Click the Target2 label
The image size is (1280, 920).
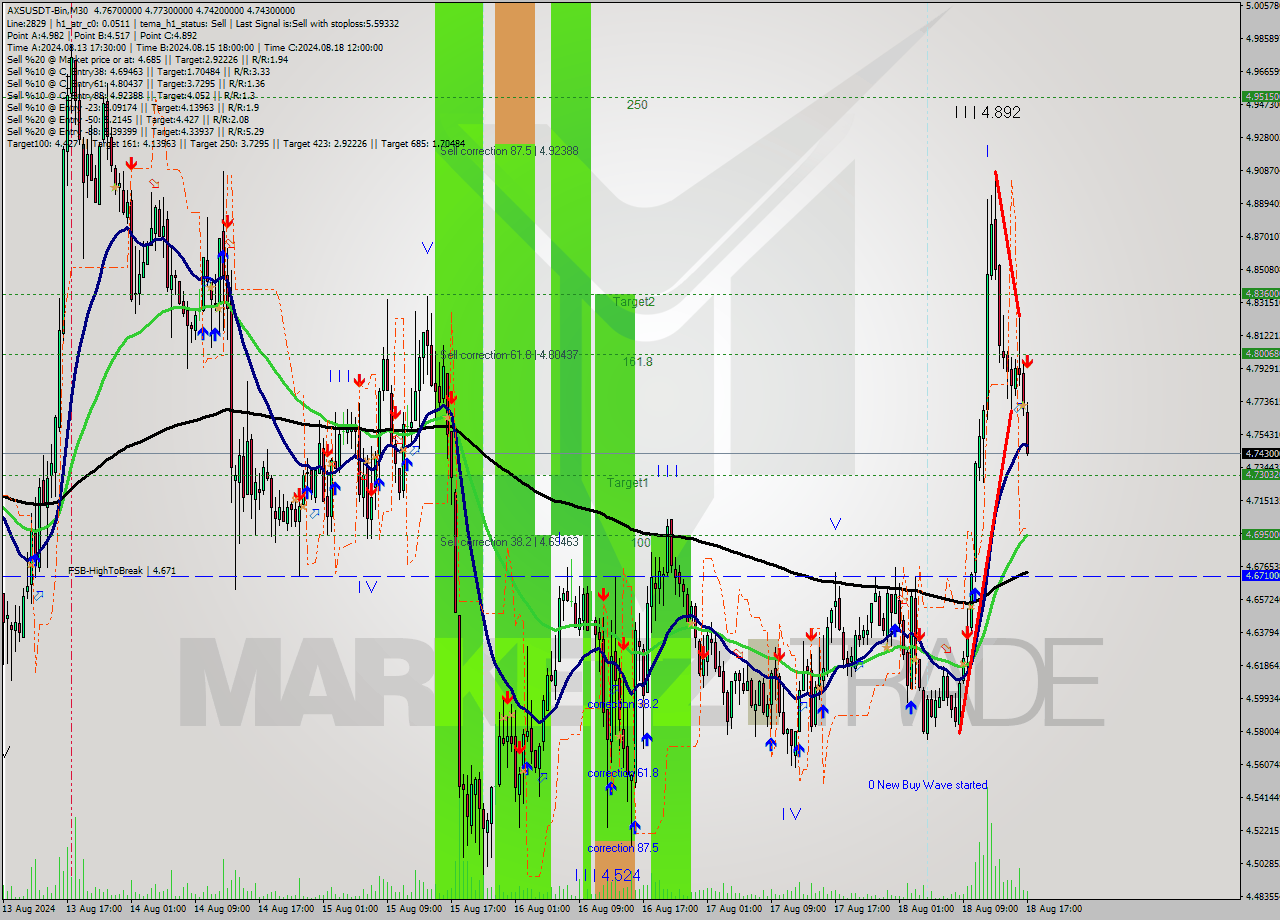(x=634, y=301)
